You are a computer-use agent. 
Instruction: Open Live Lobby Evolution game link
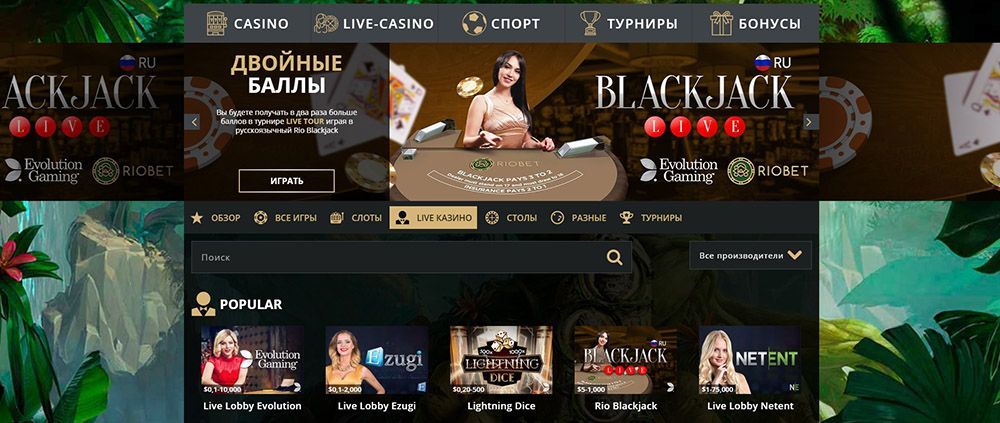(252, 406)
